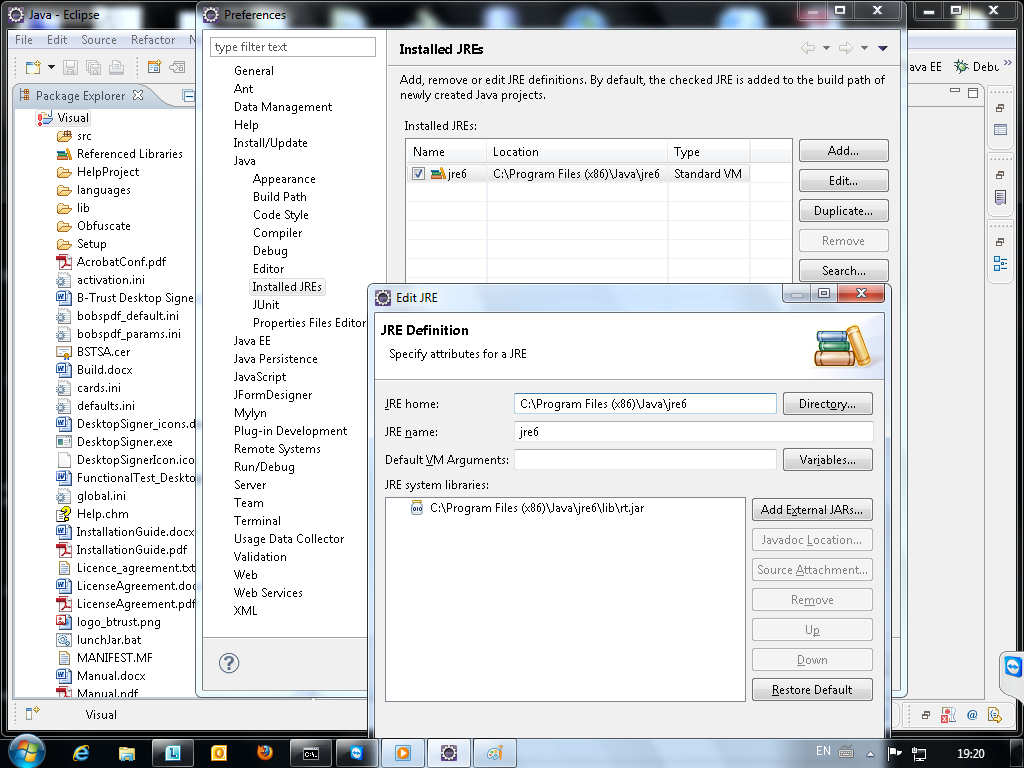Click Restore Default button in Edit JRE
The image size is (1024, 768).
point(812,690)
